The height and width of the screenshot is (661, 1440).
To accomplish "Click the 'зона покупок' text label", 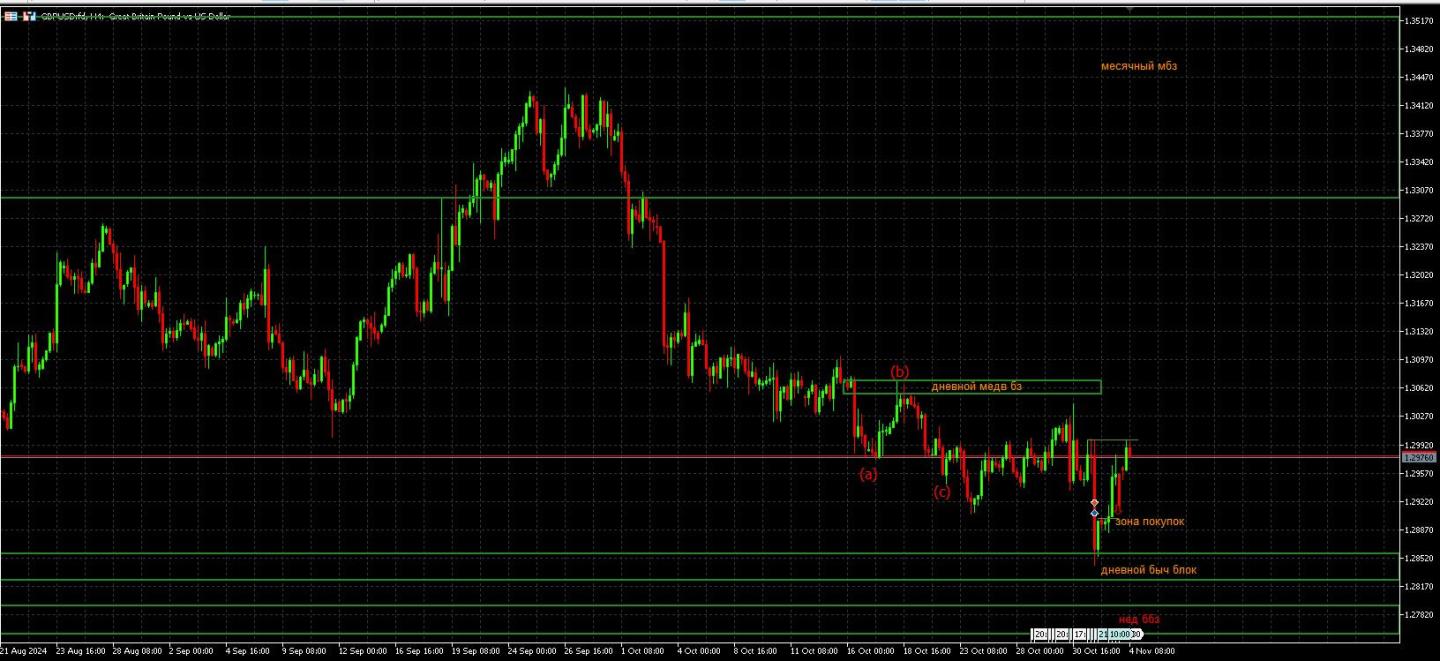I will coord(1149,521).
